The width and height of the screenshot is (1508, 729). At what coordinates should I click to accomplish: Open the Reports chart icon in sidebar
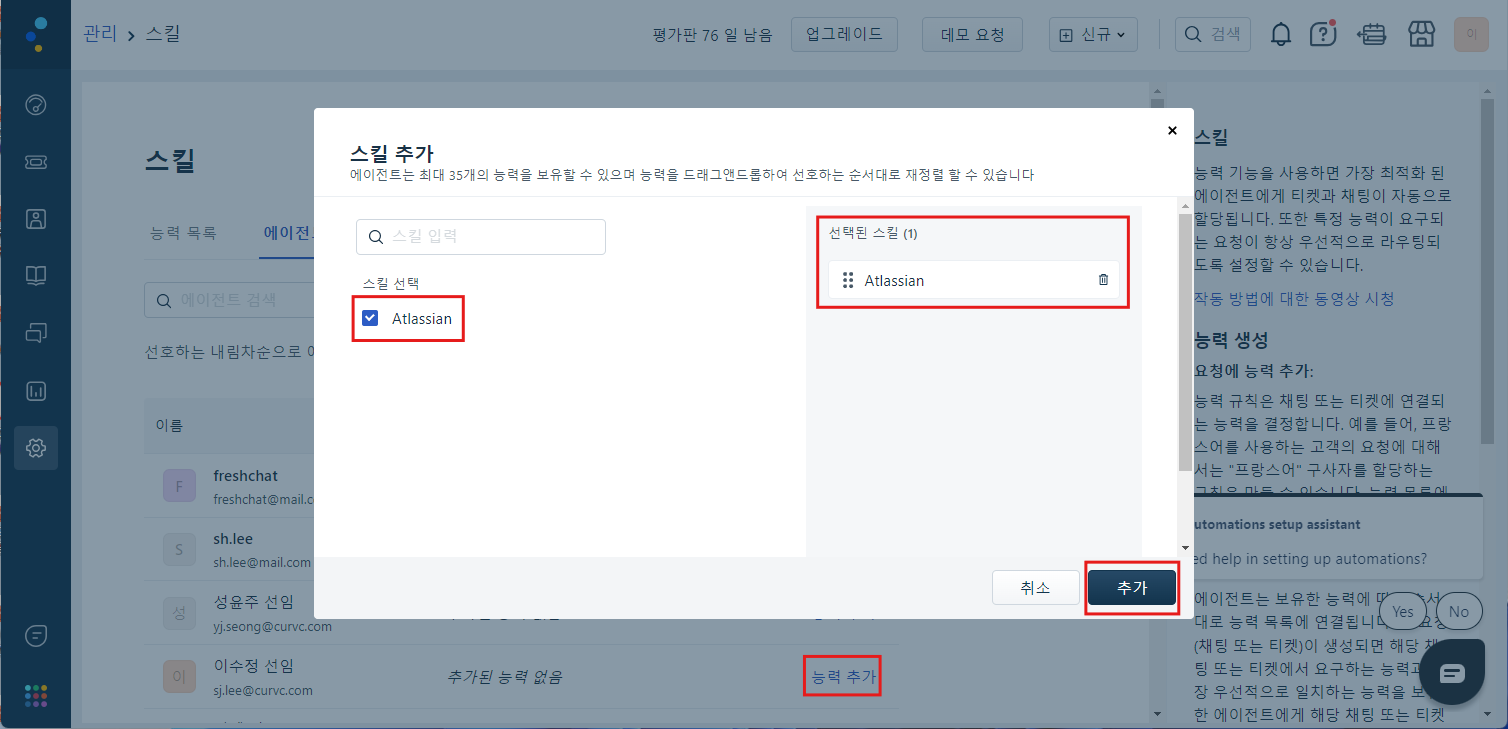(36, 391)
